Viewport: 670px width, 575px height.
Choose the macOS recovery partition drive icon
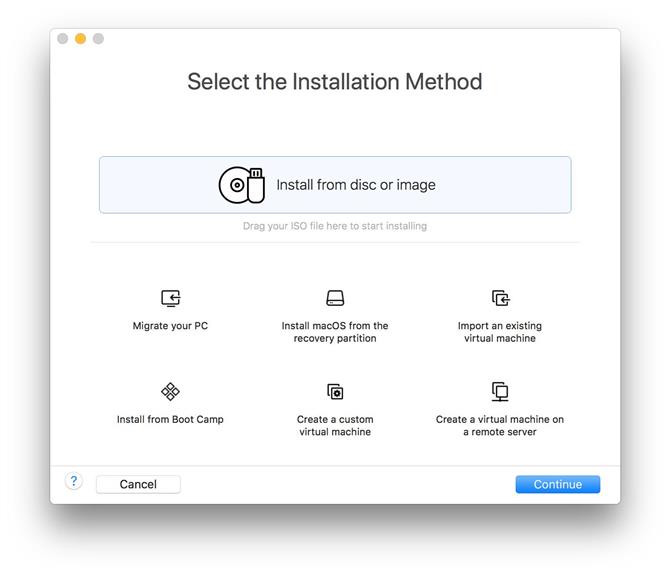(335, 298)
